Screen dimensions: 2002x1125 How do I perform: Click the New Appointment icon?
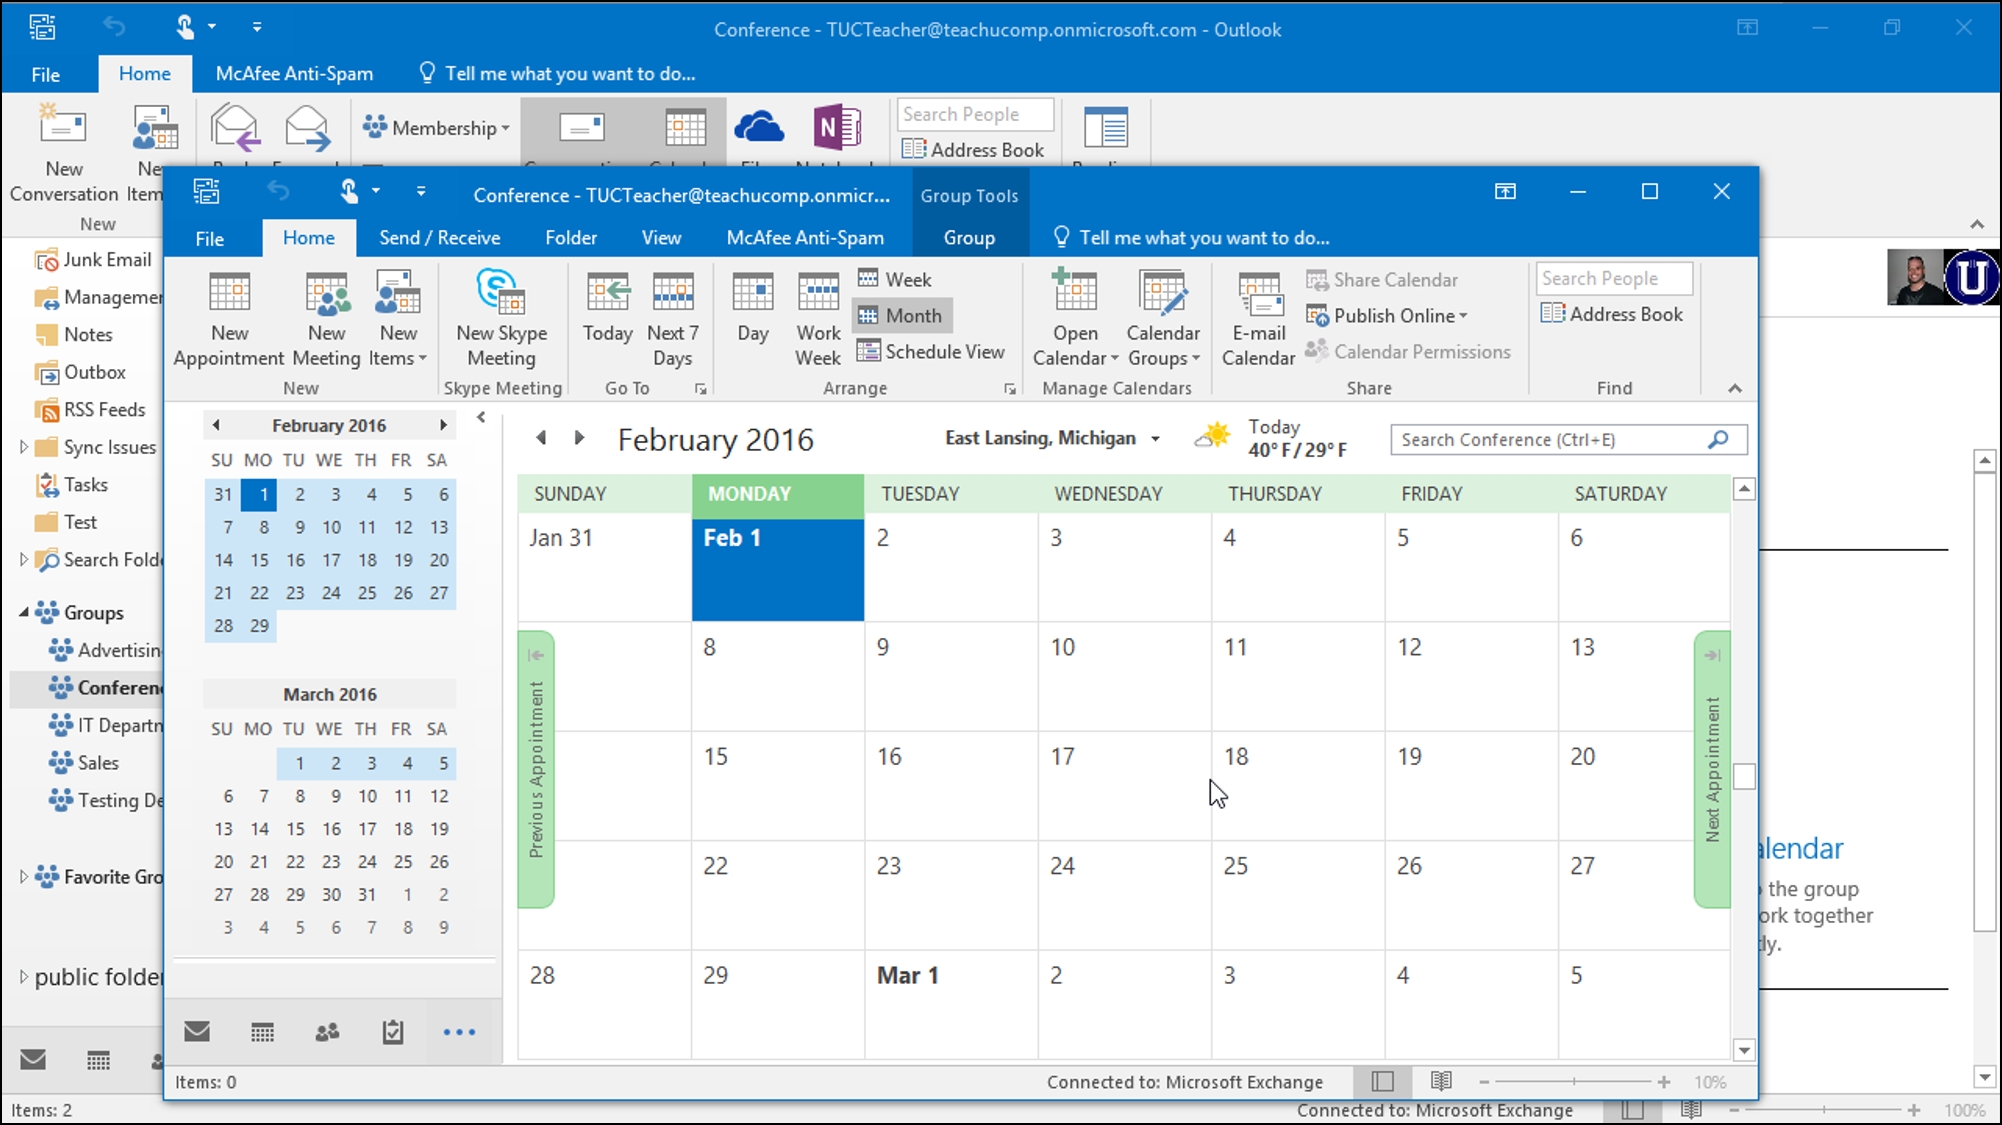[228, 315]
